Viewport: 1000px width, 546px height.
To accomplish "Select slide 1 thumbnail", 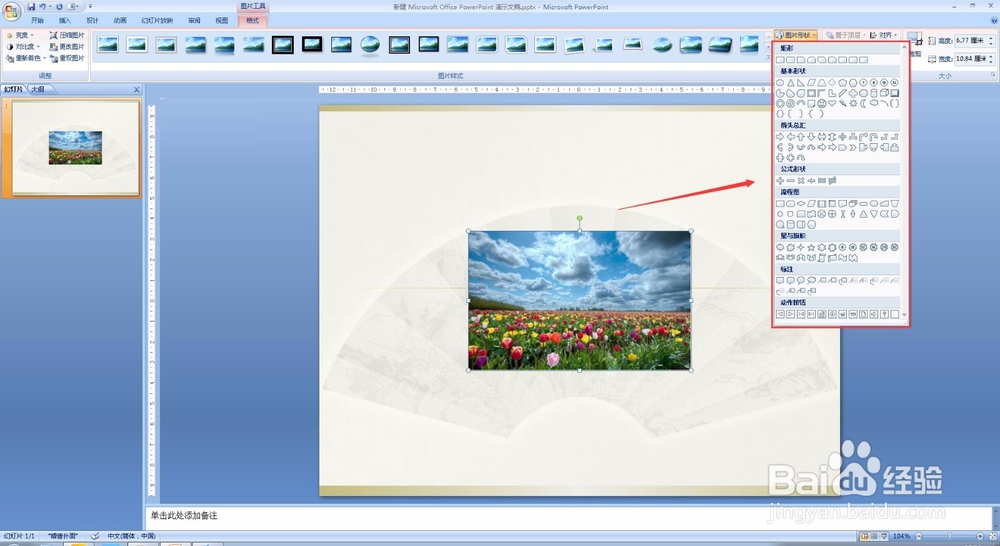I will point(76,148).
